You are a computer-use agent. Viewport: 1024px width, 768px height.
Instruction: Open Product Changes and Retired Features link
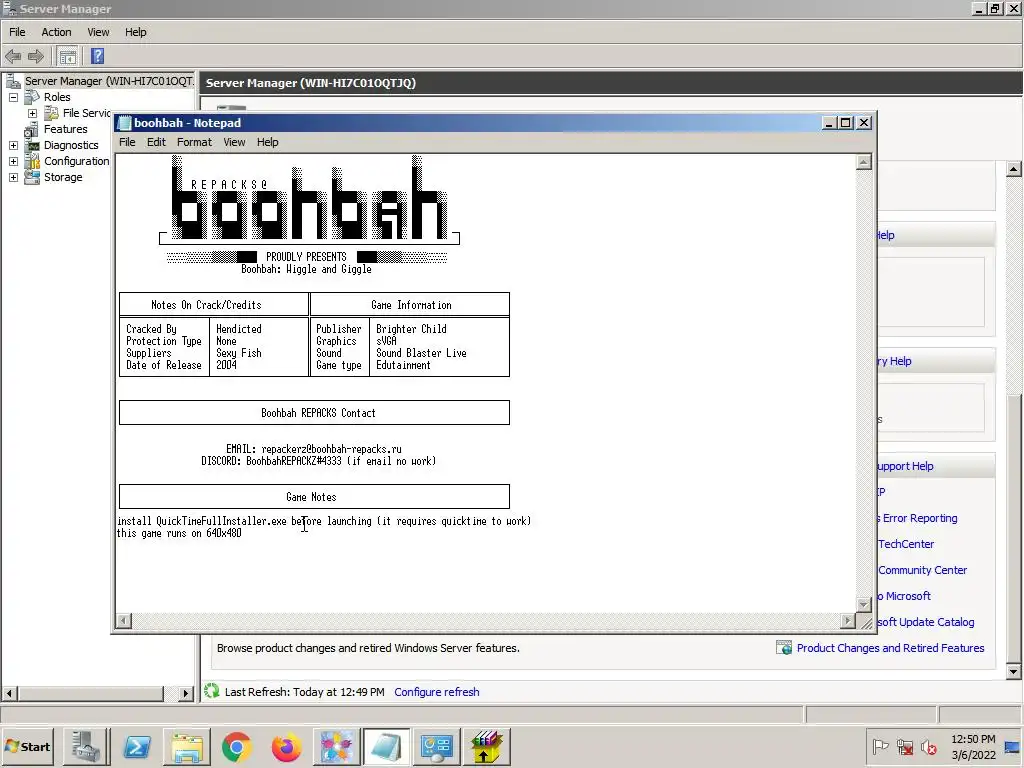[890, 648]
